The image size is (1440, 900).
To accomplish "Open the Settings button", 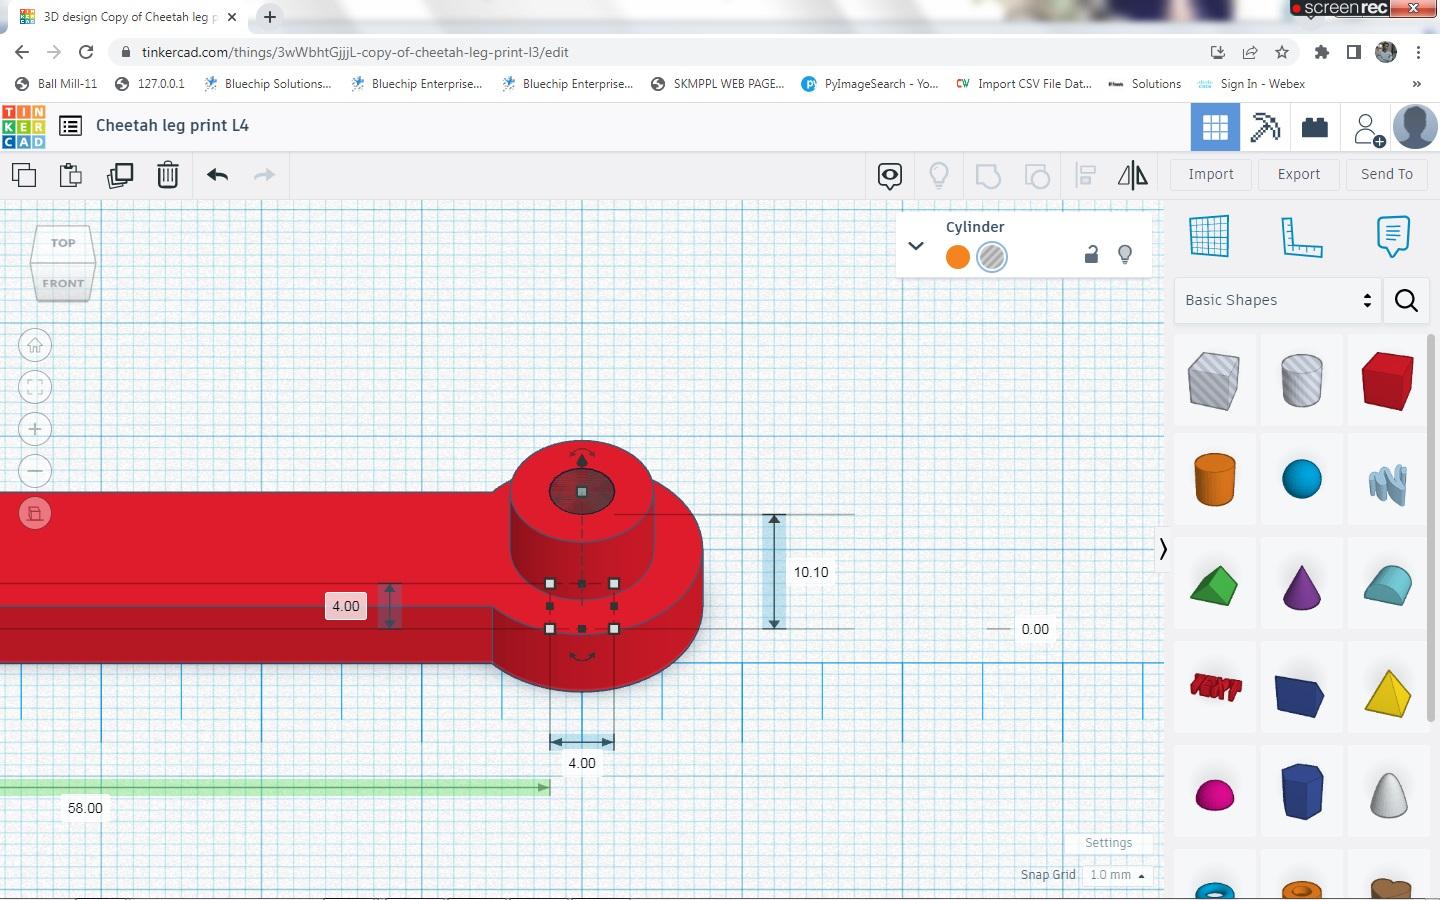I will (1109, 843).
